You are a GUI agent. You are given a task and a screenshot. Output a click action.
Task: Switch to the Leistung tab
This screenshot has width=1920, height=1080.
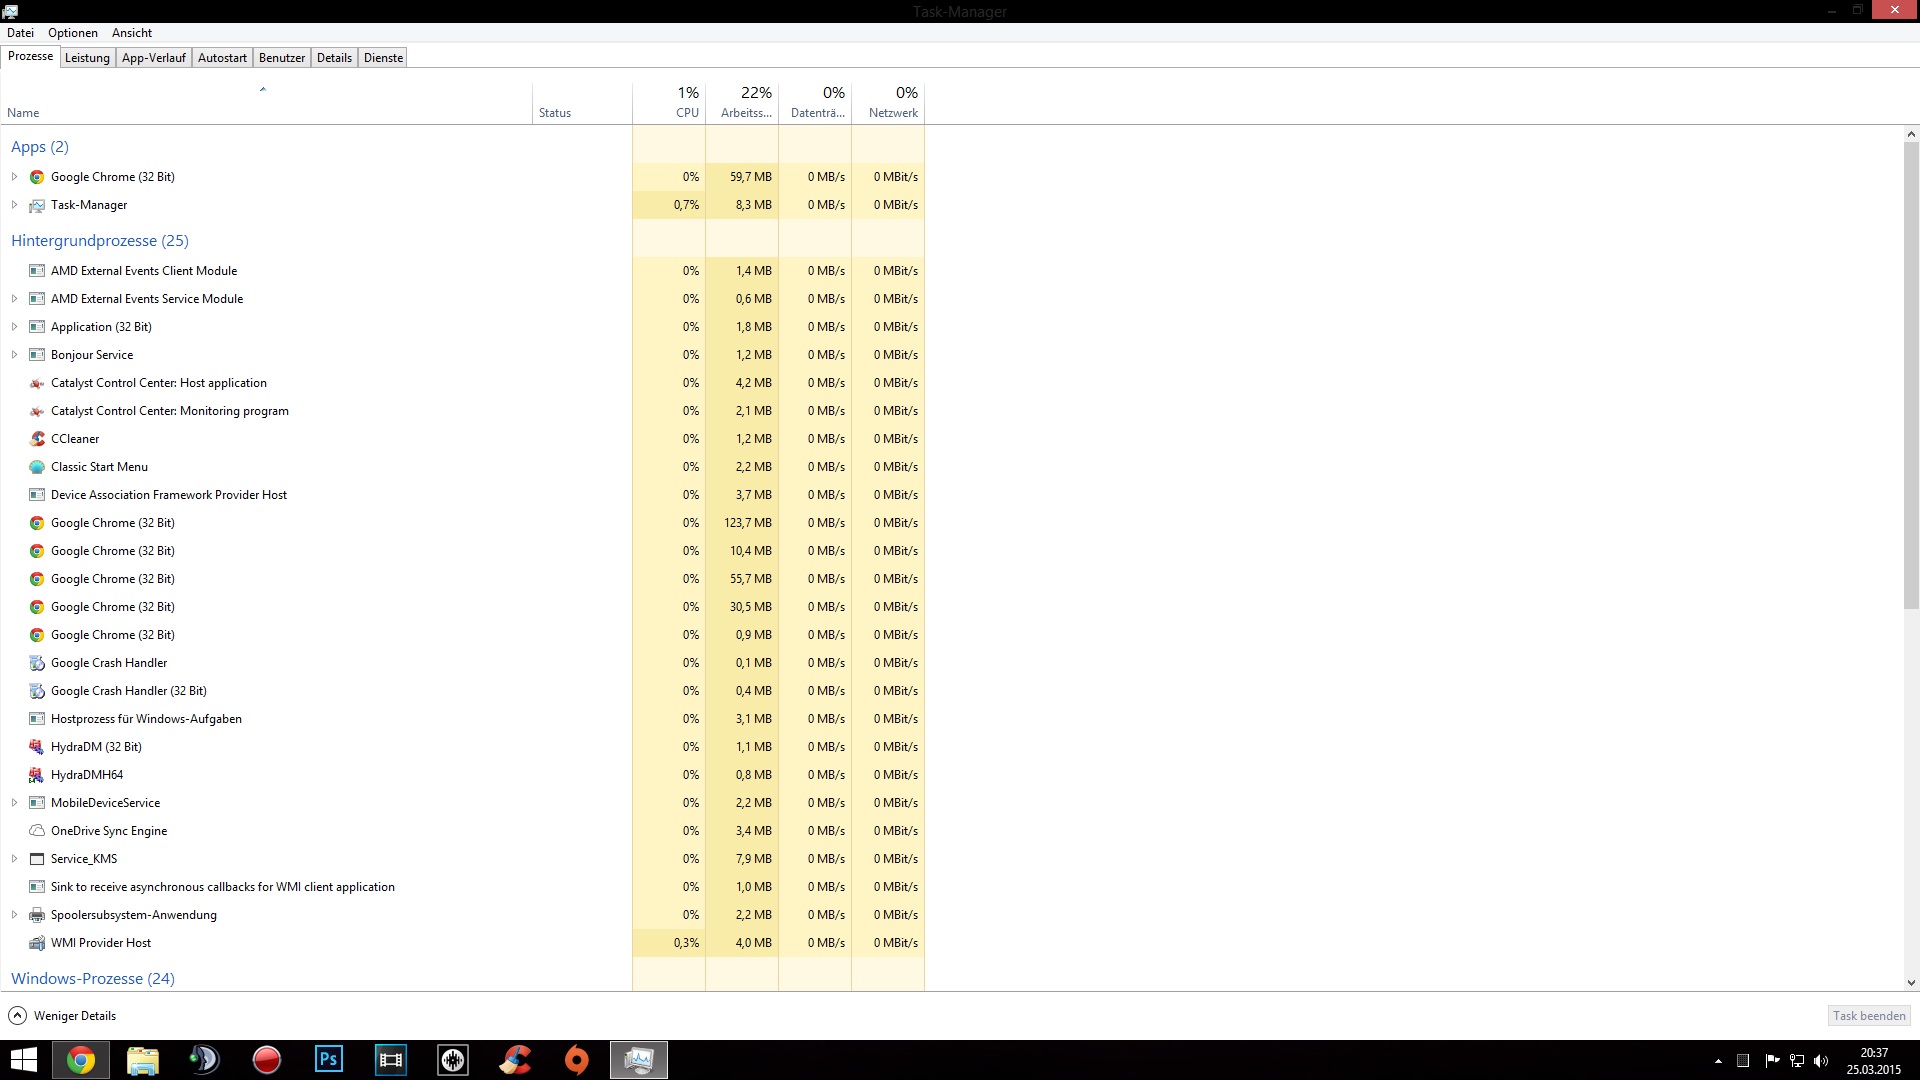(x=87, y=58)
